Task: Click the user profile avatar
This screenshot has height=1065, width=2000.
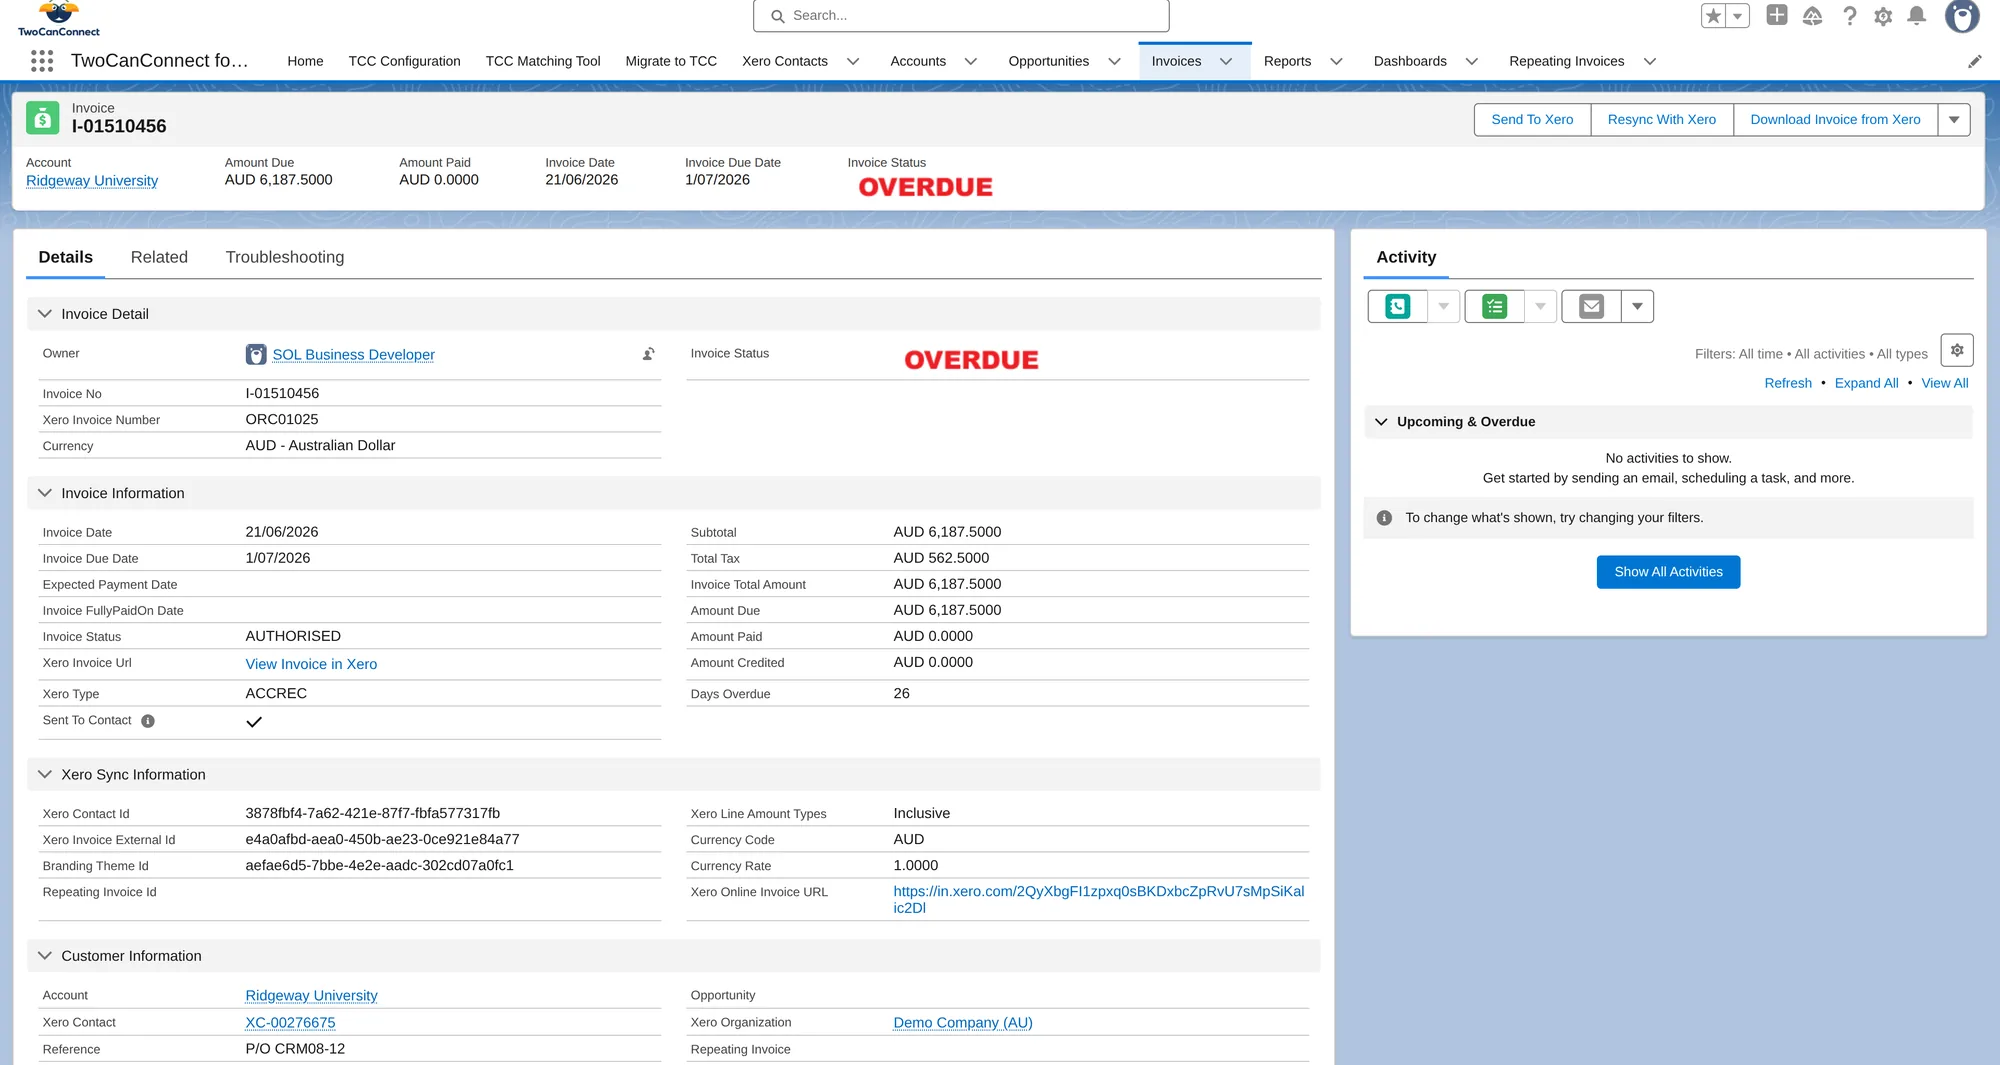Action: (1962, 16)
